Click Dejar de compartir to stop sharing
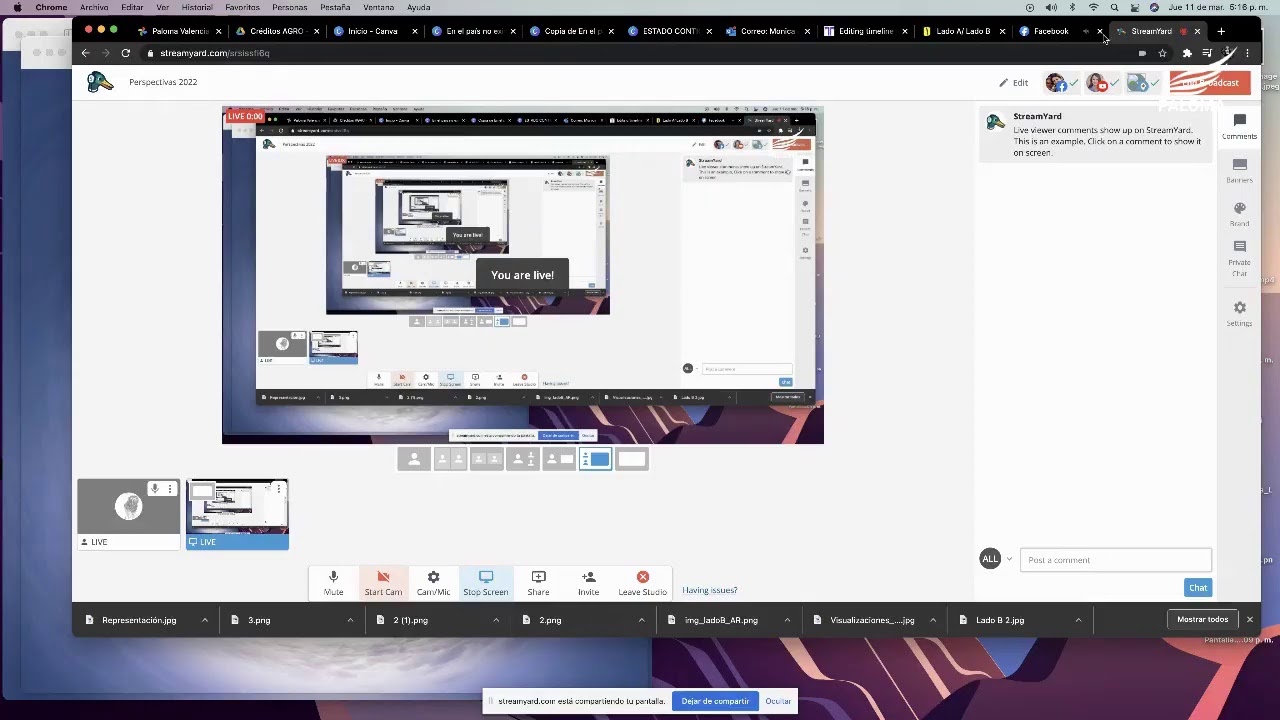The height and width of the screenshot is (720, 1280). 715,701
